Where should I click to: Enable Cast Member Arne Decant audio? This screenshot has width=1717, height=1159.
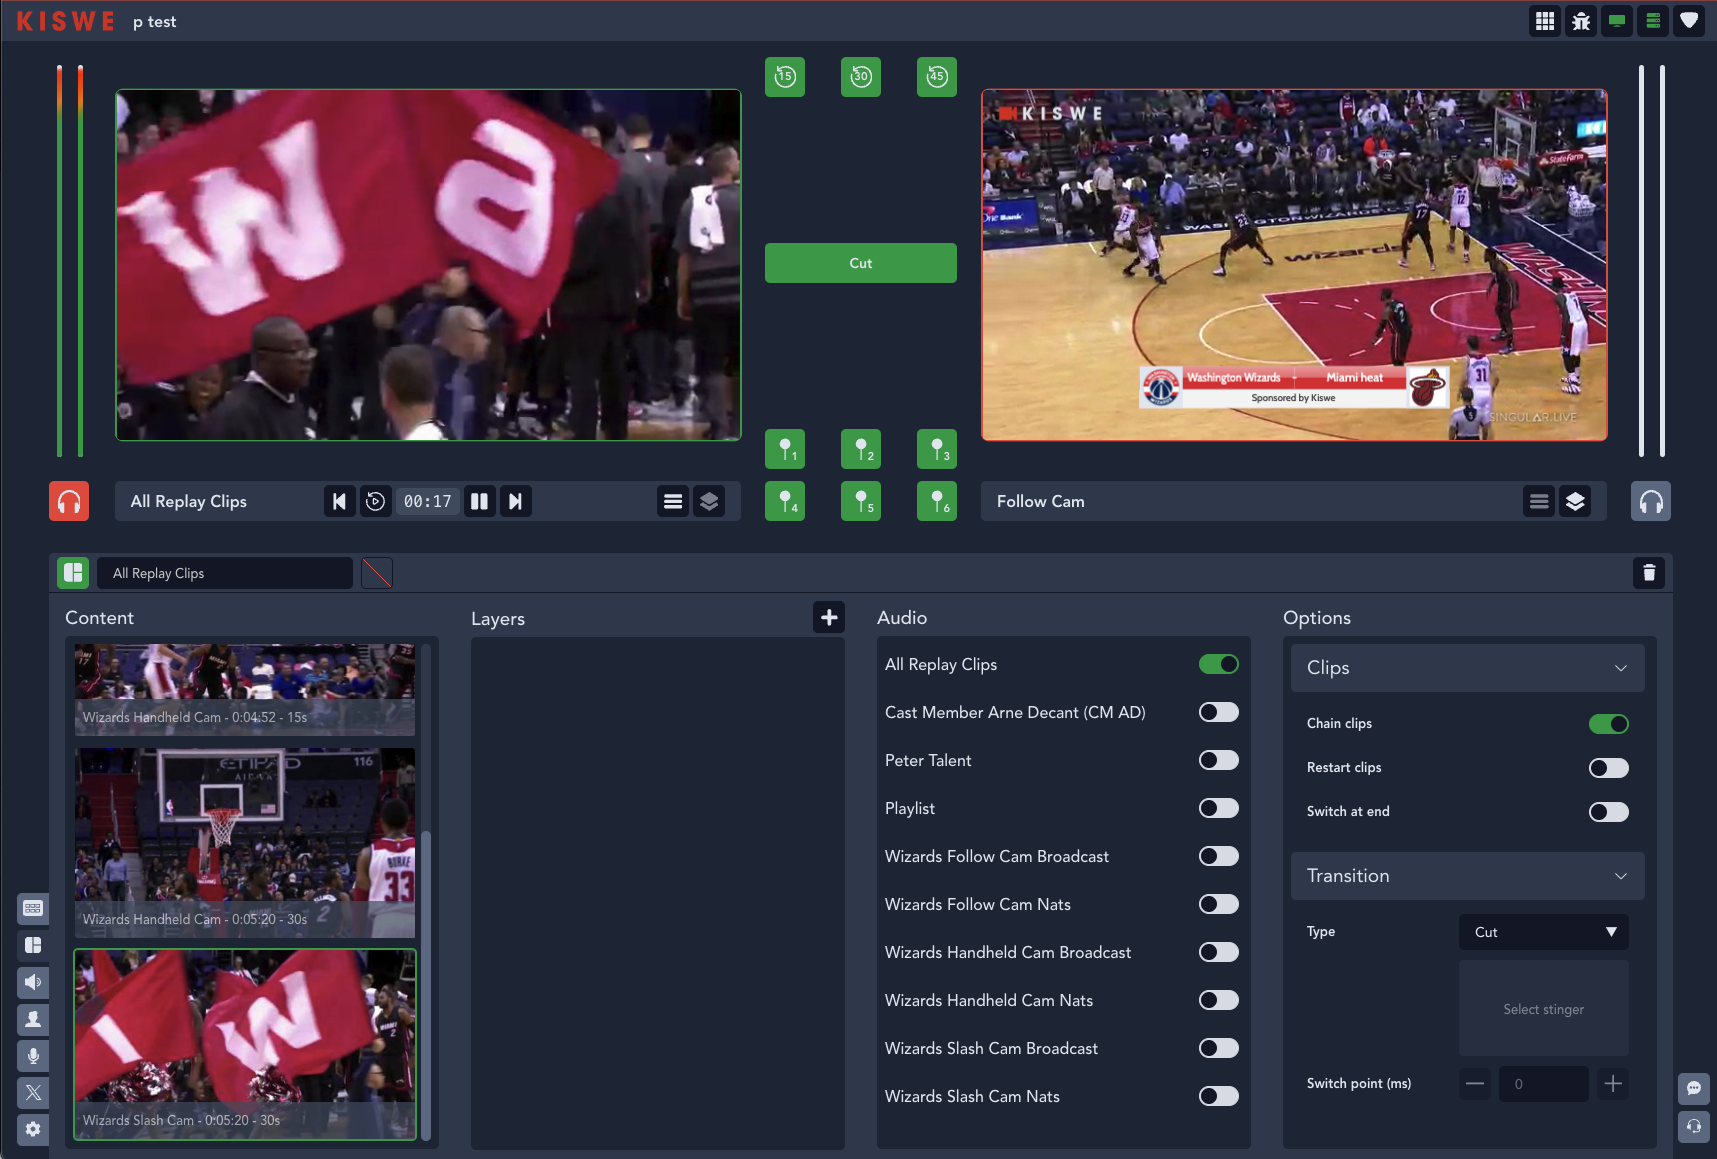1219,712
